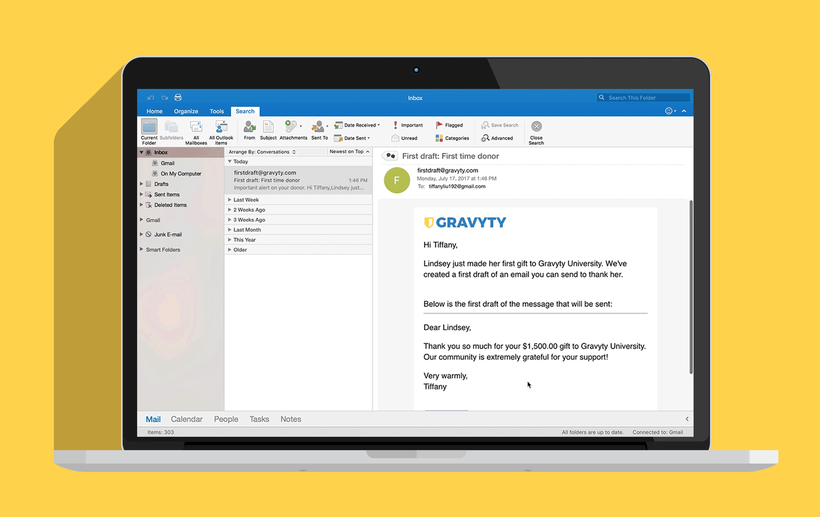The image size is (820, 517).
Task: Expand the 2 Weeks Ago group
Action: click(x=230, y=210)
